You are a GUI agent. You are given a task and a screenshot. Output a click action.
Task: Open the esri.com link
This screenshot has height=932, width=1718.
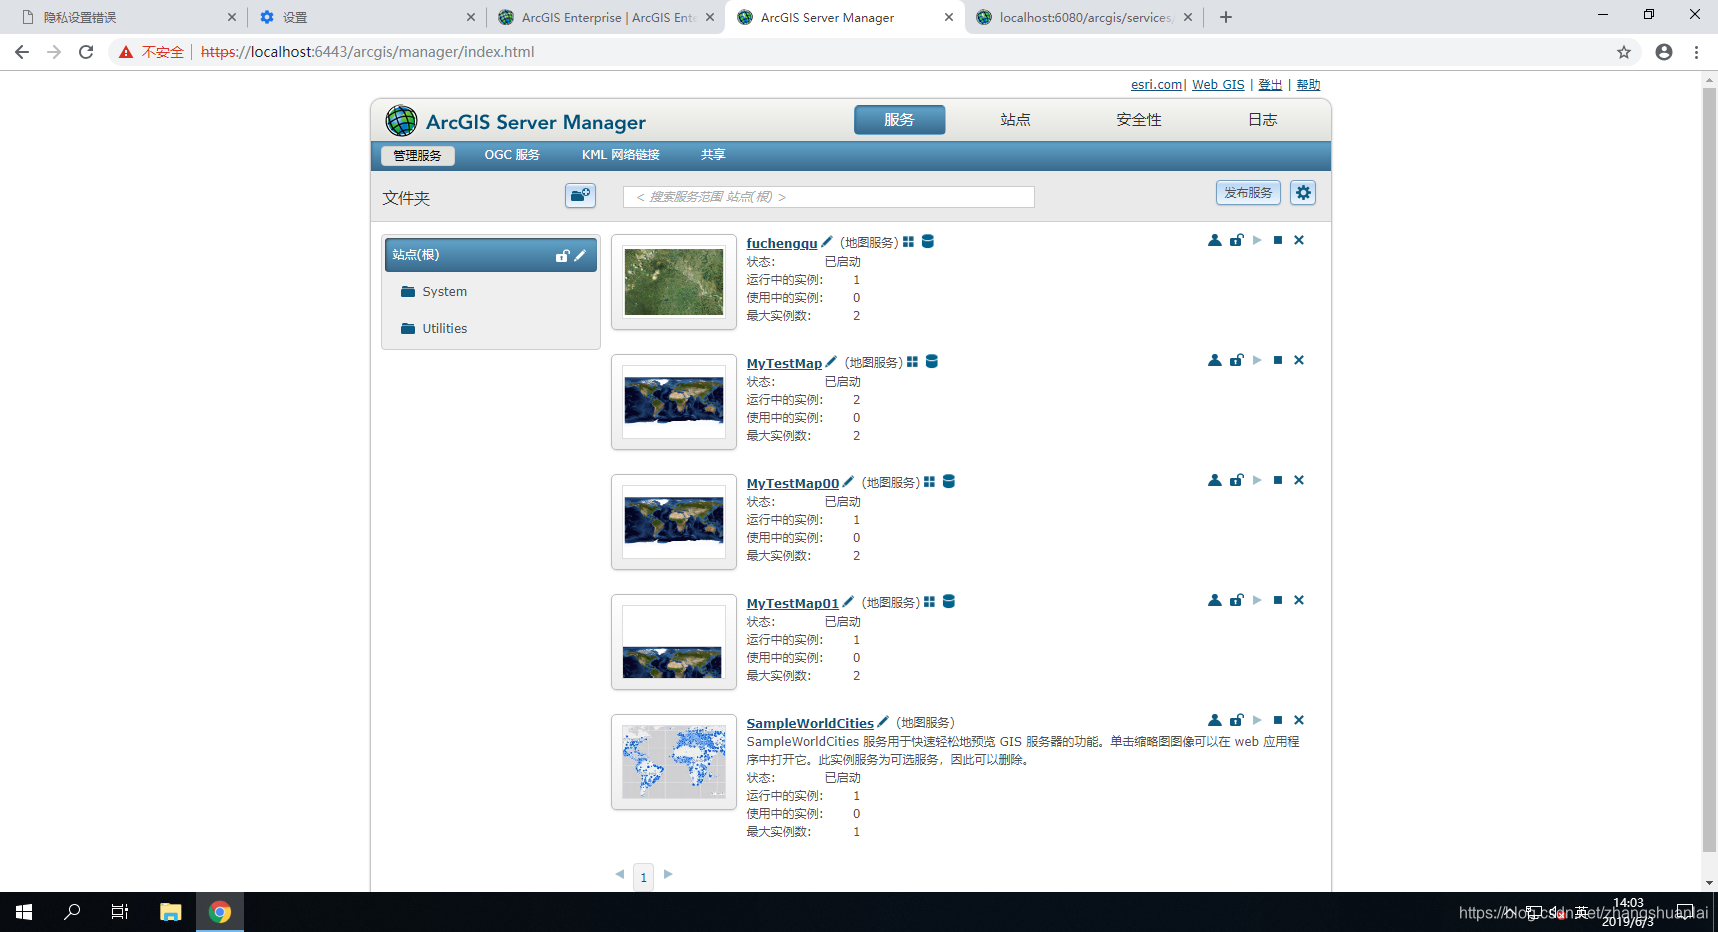[1156, 85]
